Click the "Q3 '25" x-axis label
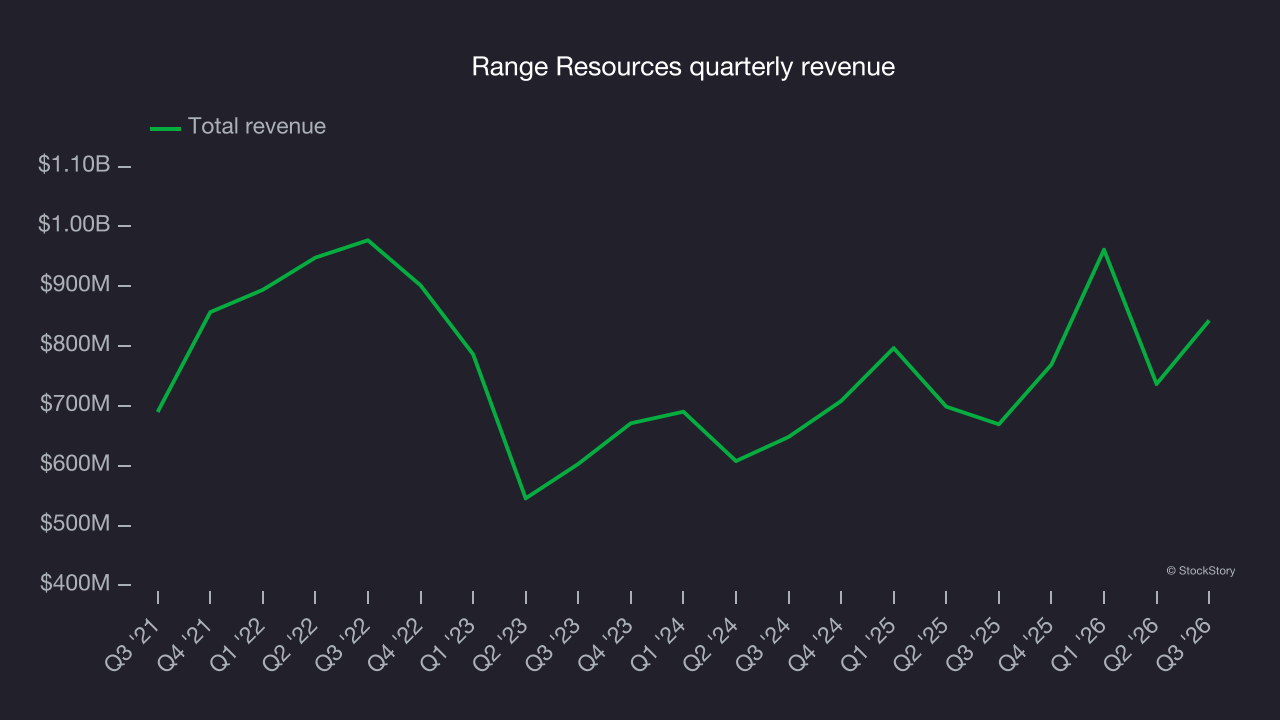 coord(974,645)
